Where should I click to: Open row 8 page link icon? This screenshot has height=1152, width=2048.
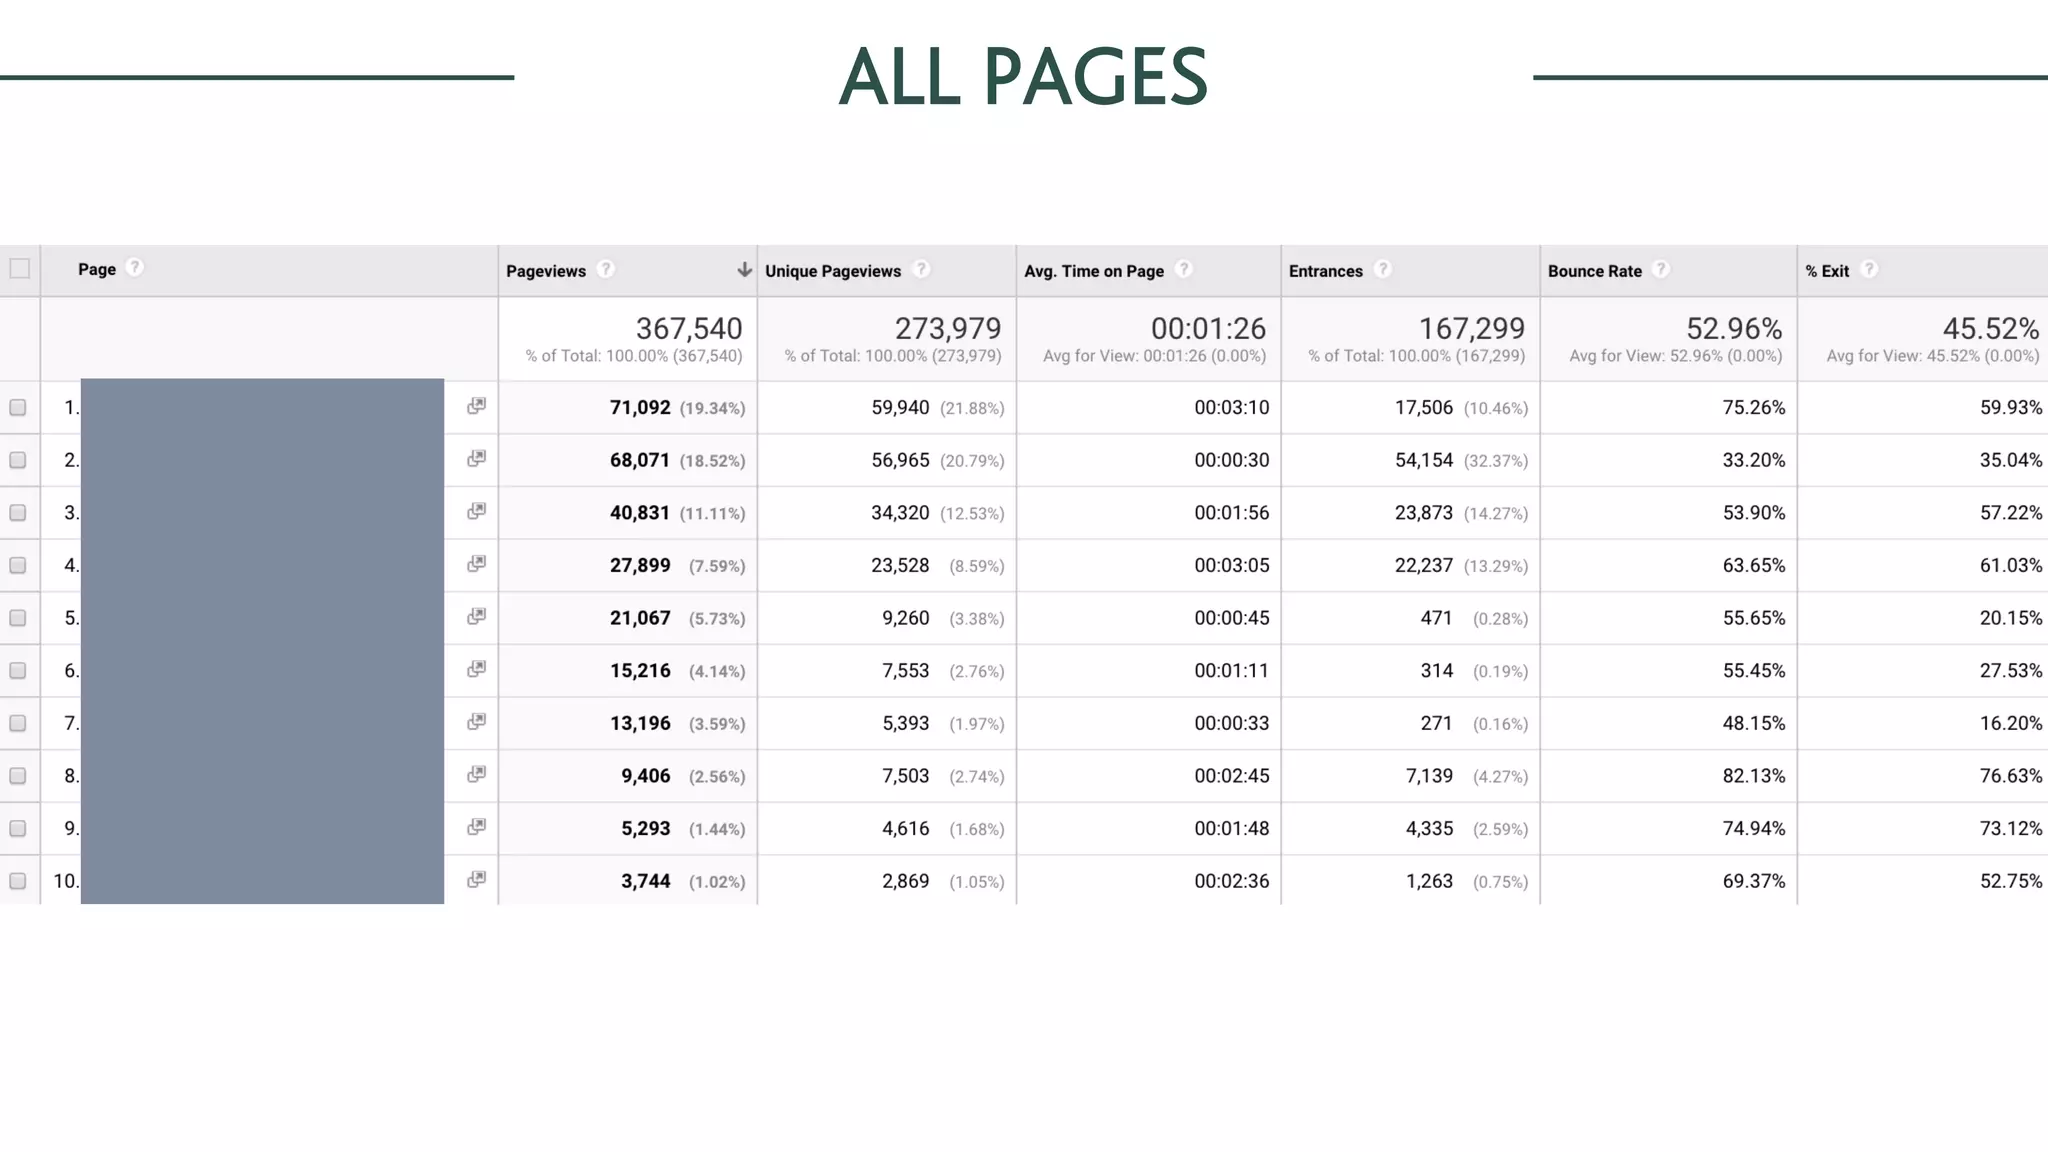(476, 774)
